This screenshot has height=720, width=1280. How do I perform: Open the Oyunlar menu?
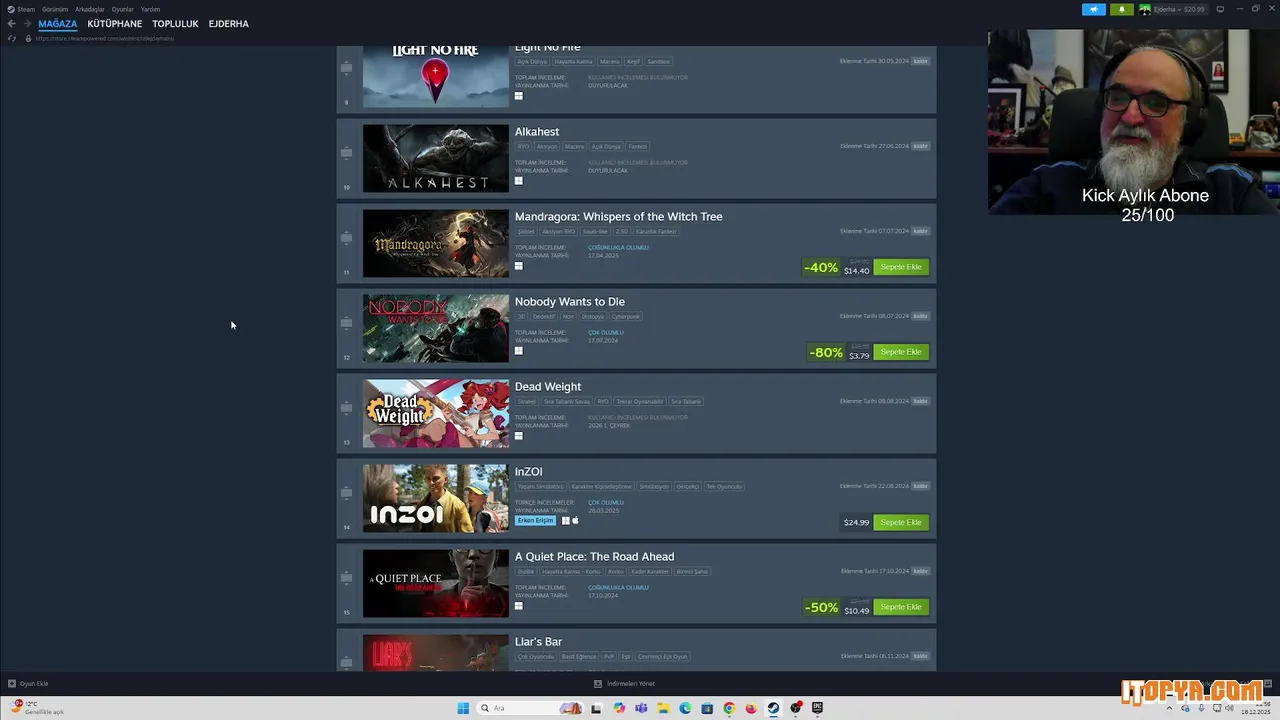(x=123, y=9)
